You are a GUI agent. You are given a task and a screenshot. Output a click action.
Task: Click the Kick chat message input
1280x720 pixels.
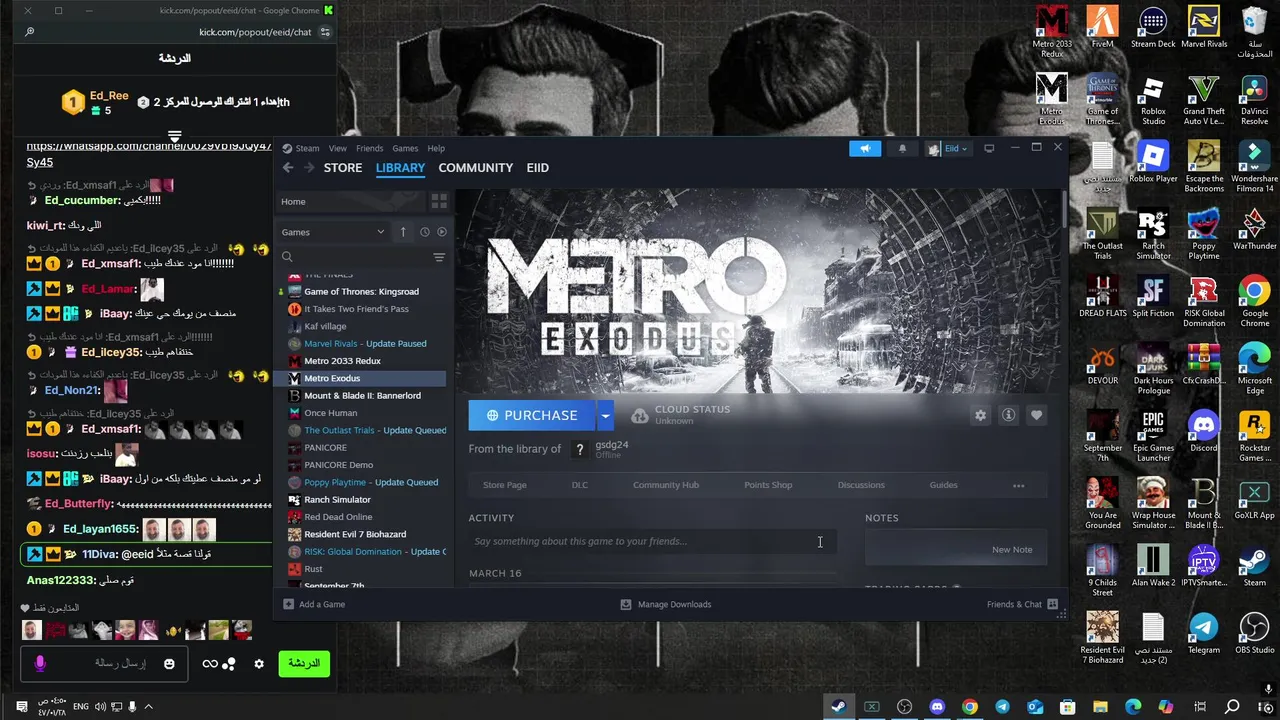(x=104, y=663)
